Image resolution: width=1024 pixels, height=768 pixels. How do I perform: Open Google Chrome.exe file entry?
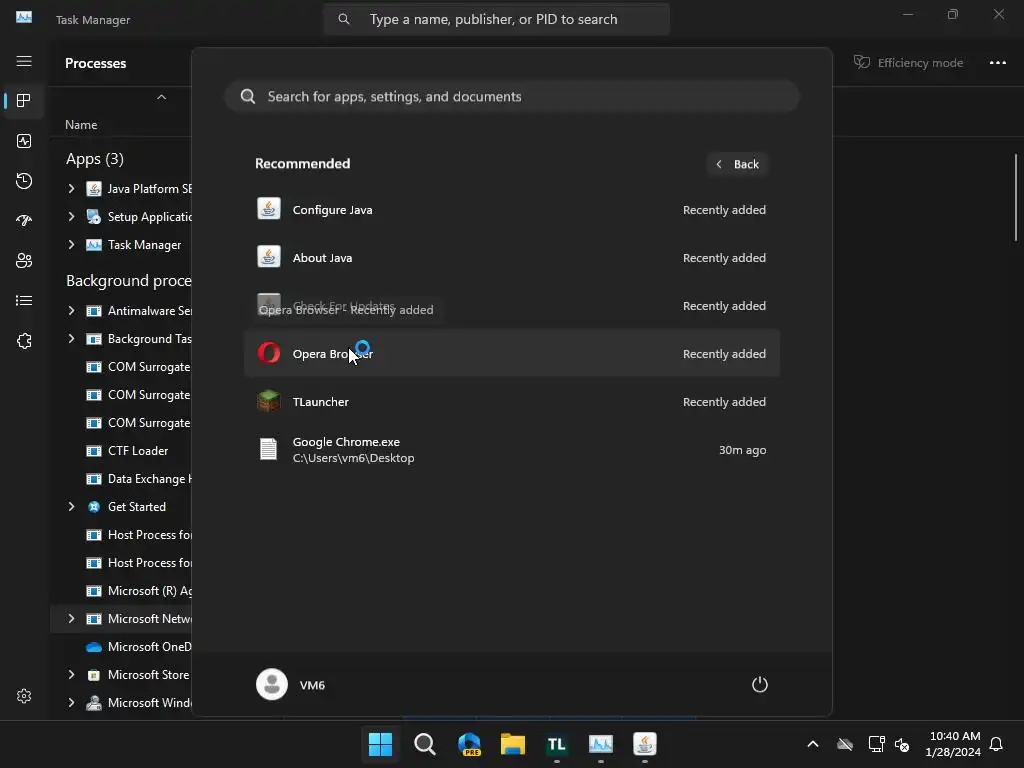click(x=512, y=450)
